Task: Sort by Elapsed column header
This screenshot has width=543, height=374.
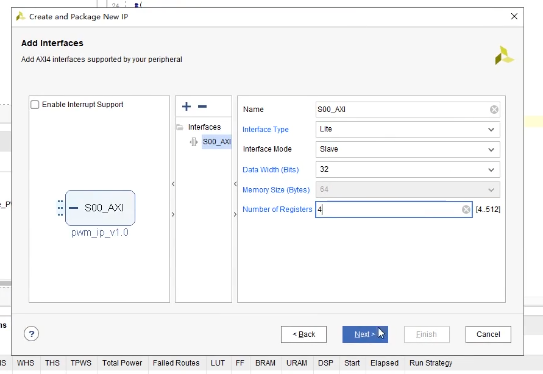Action: [384, 363]
